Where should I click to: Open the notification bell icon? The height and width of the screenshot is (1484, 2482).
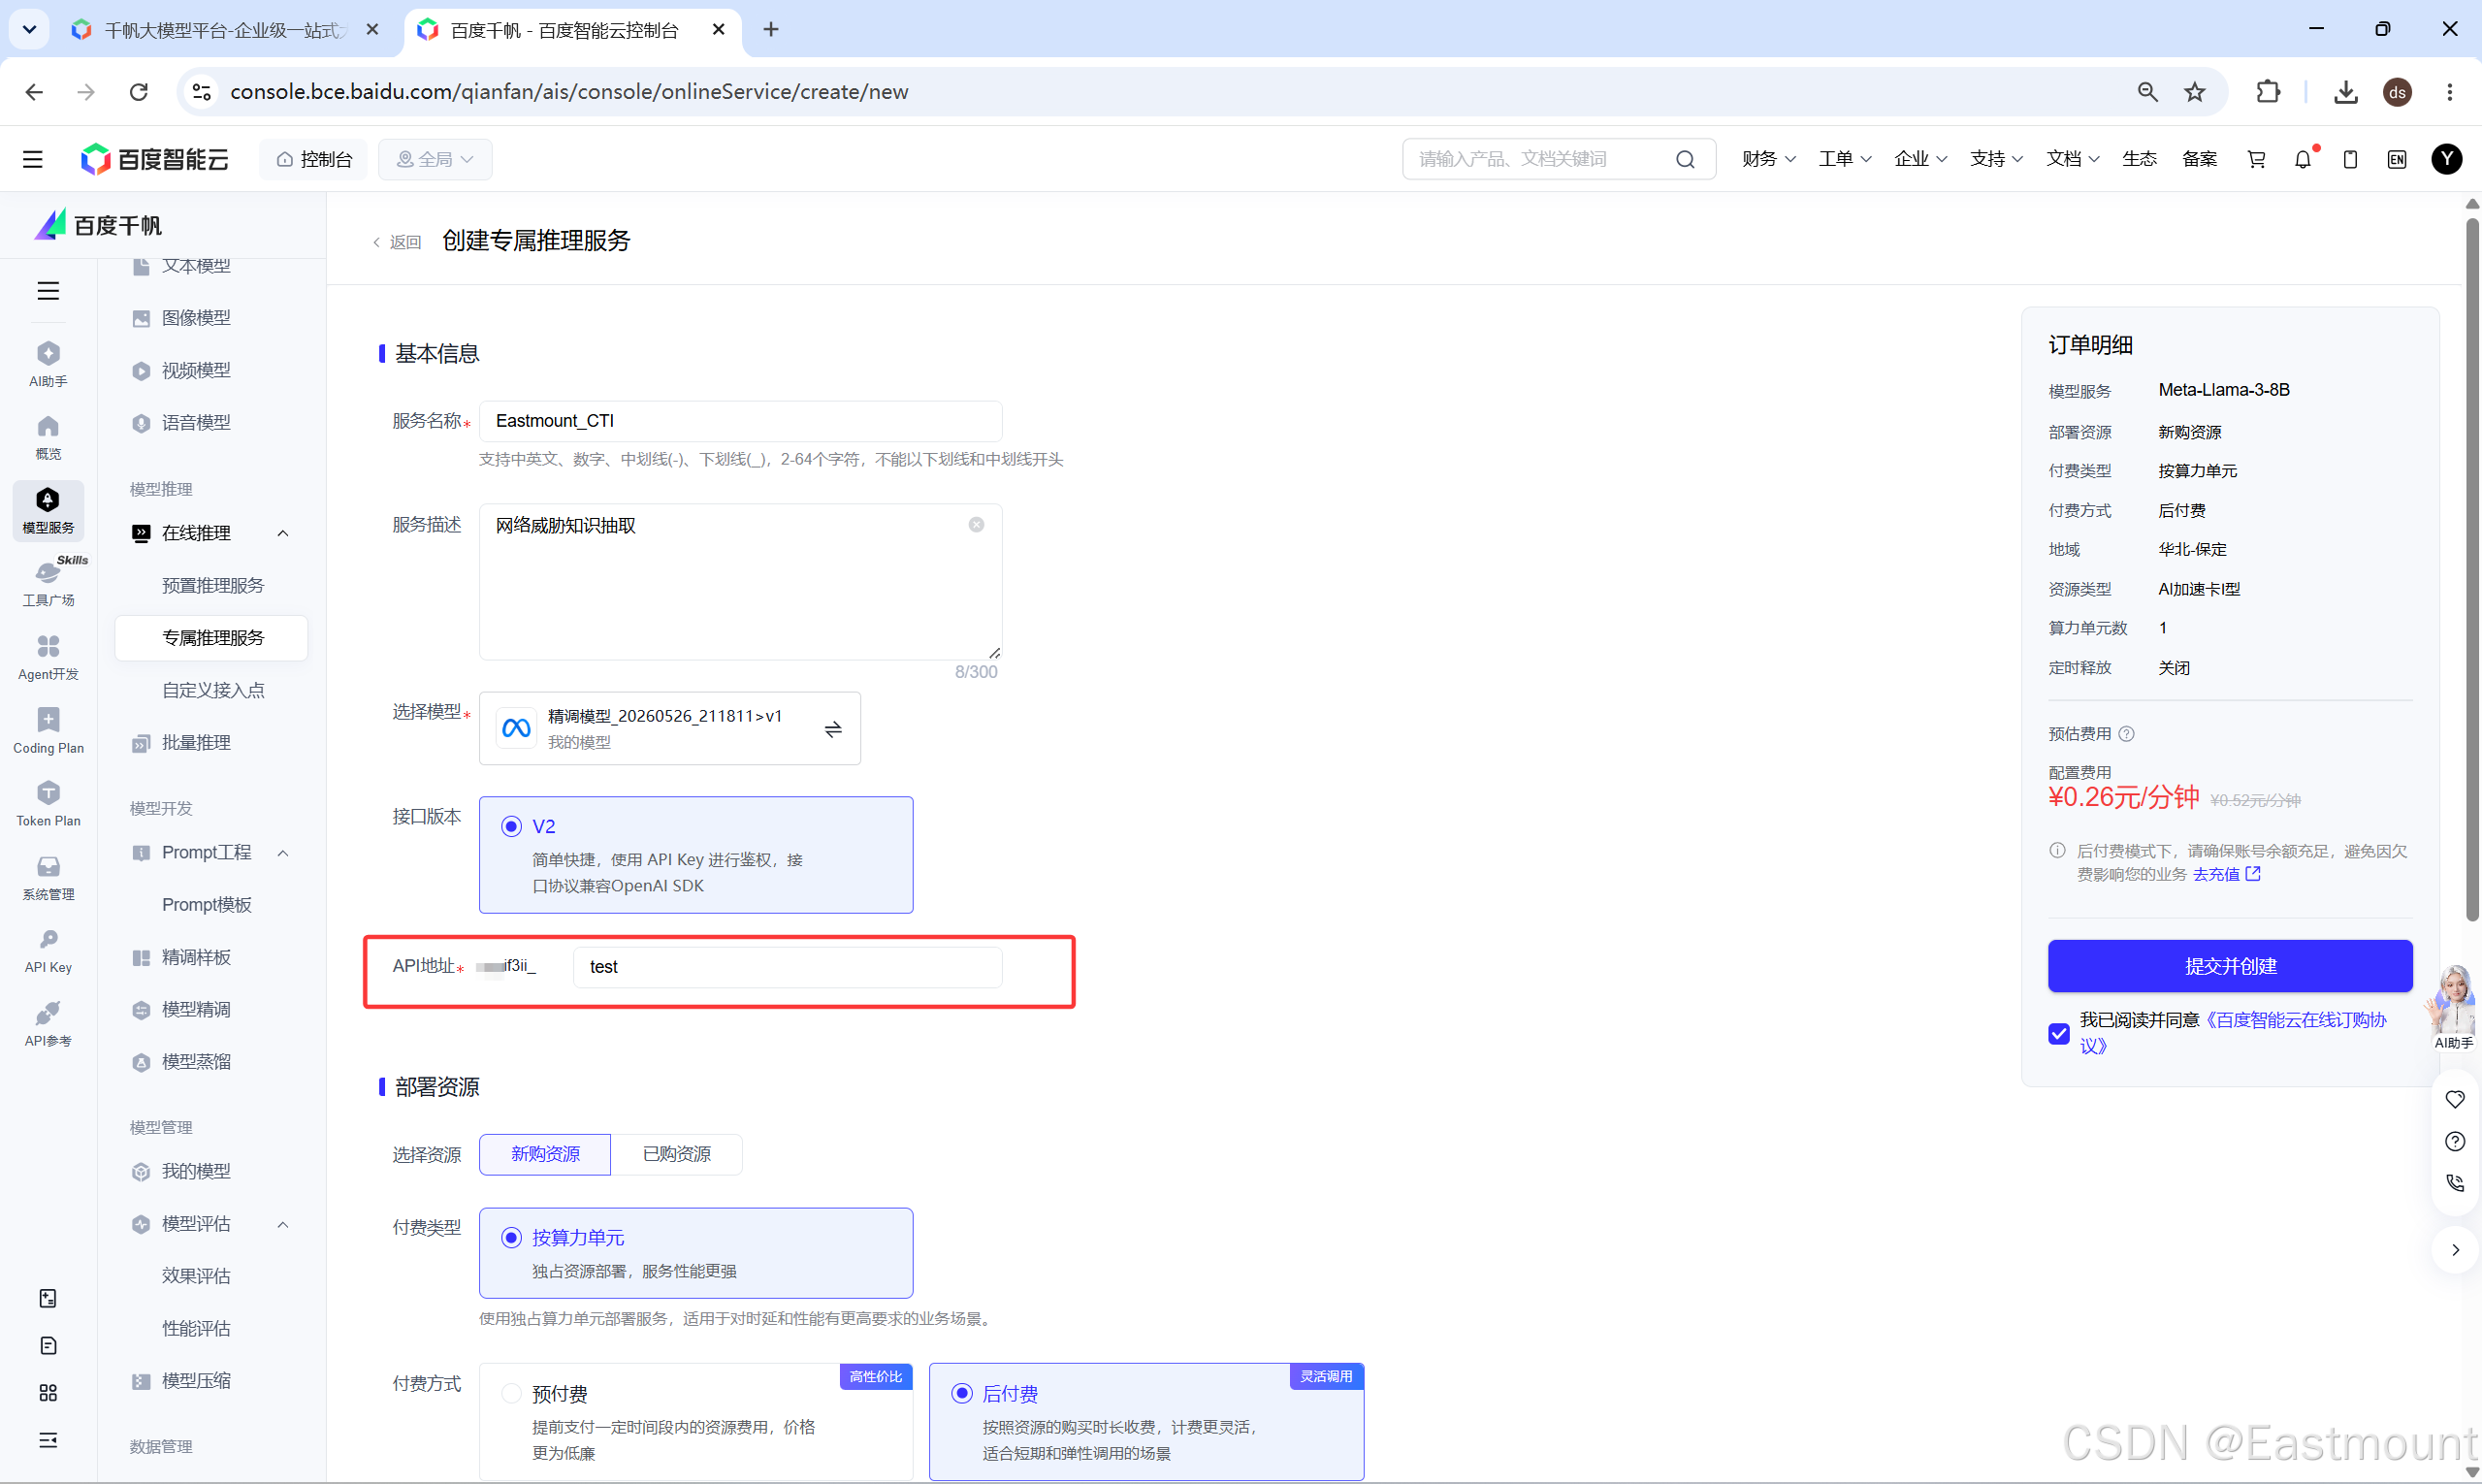(2303, 160)
